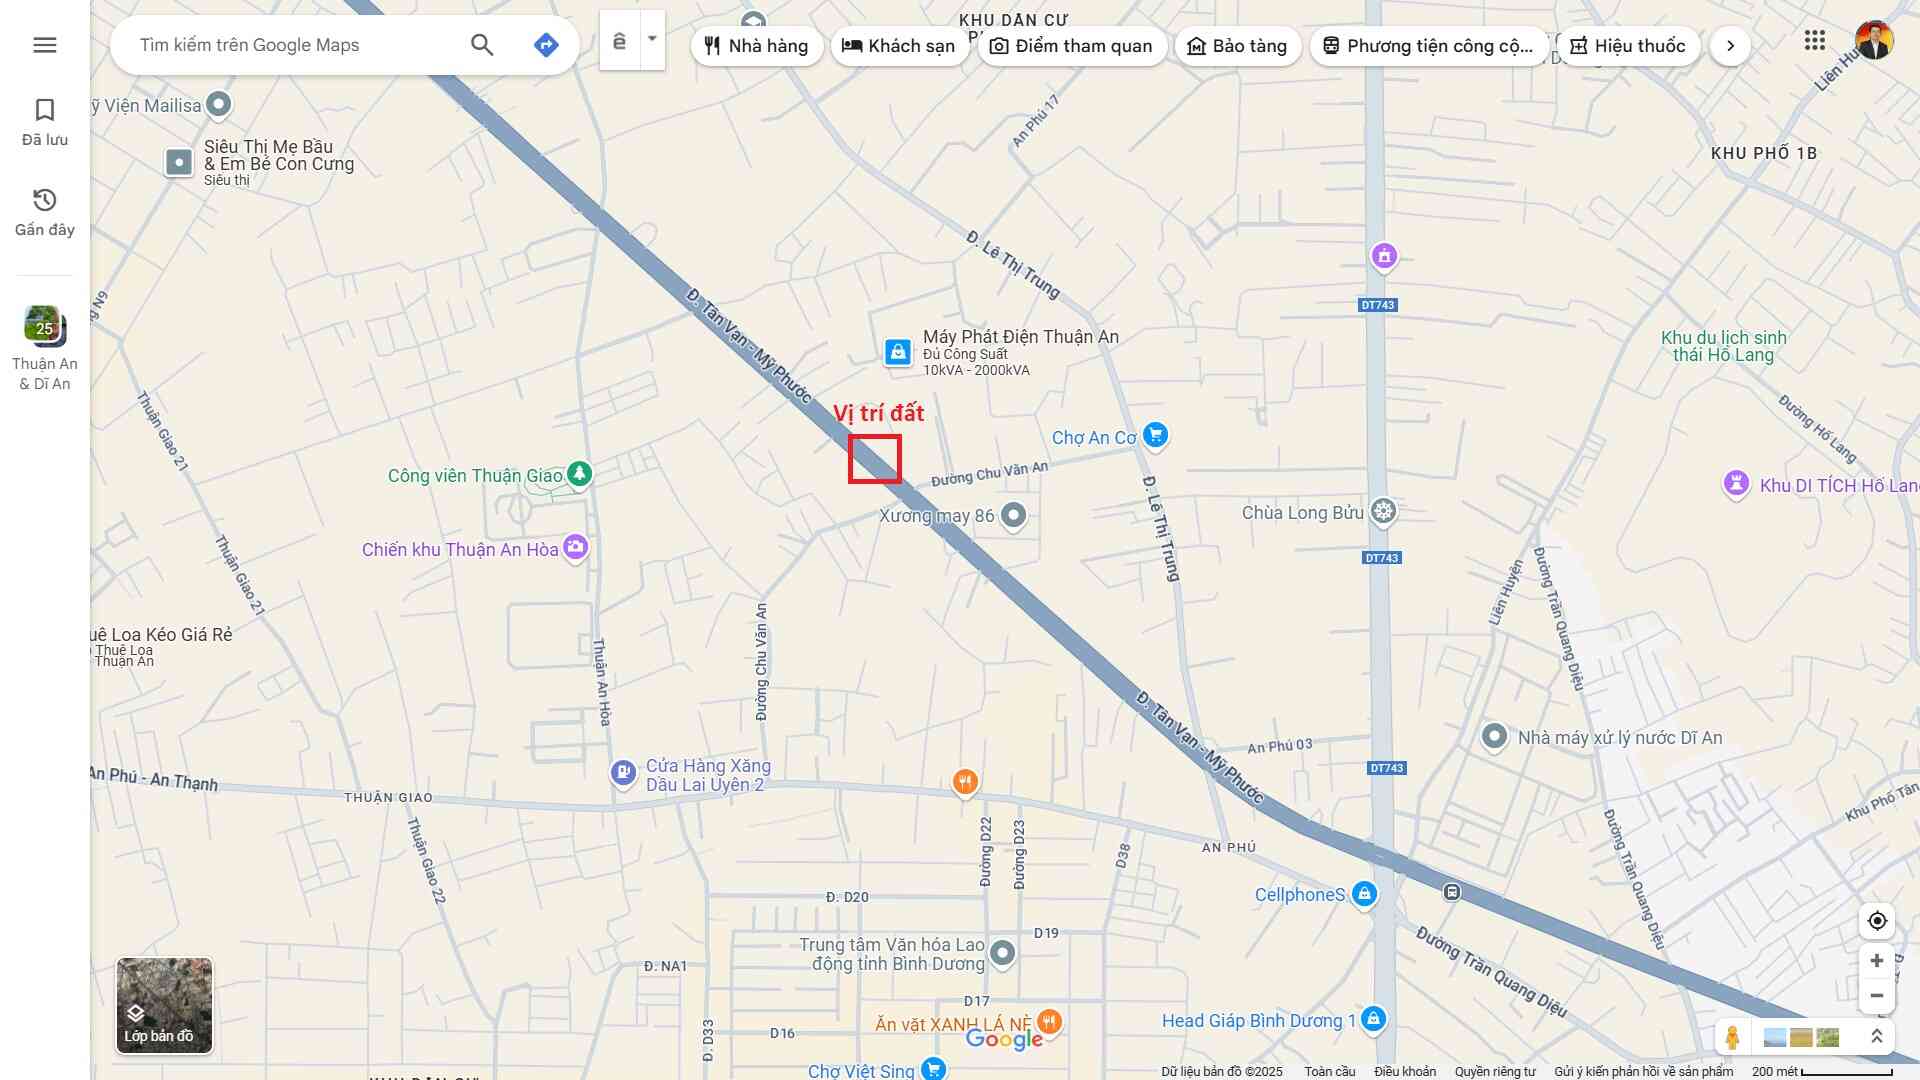Open directions with the blue arrow icon
Viewport: 1920px width, 1080px height.
[x=546, y=45]
